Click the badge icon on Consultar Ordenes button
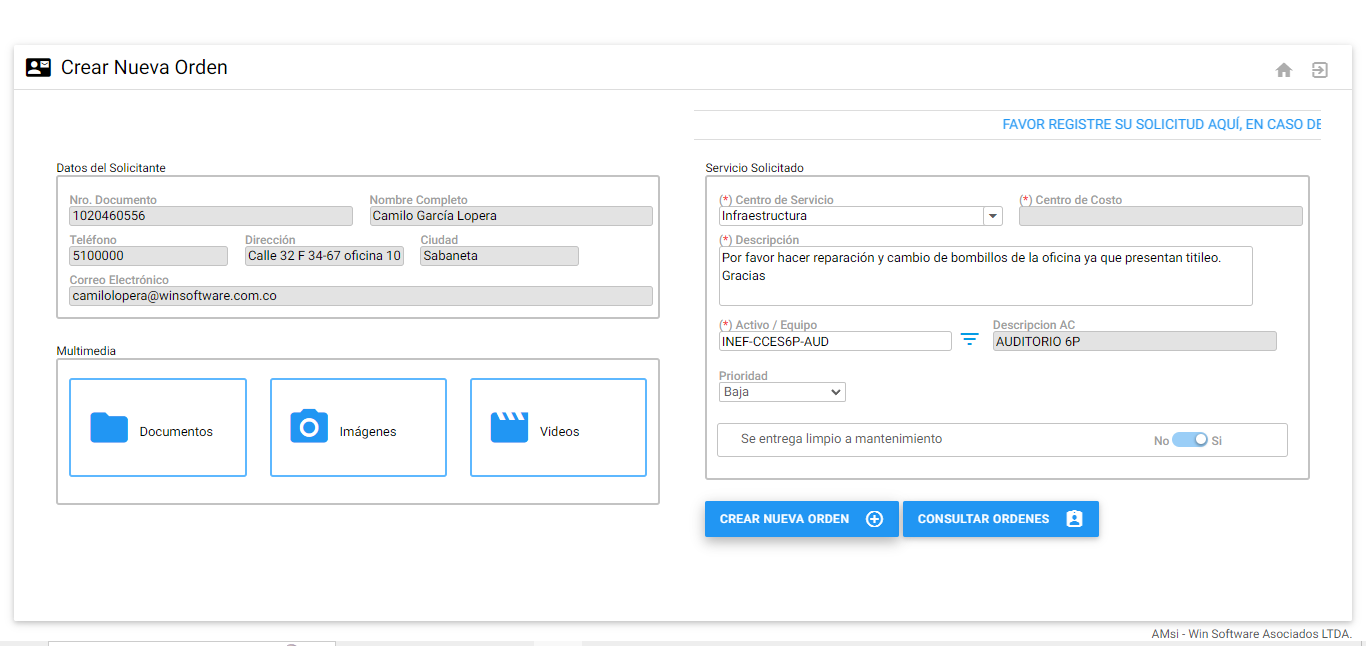Image resolution: width=1366 pixels, height=646 pixels. click(1074, 519)
